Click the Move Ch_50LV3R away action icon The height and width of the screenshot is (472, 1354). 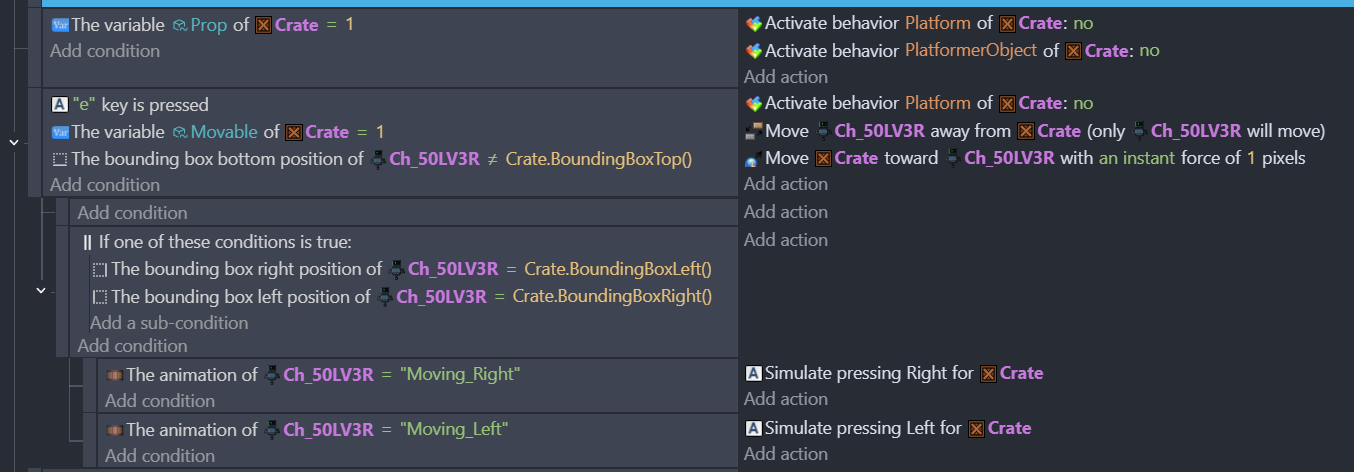tap(754, 131)
